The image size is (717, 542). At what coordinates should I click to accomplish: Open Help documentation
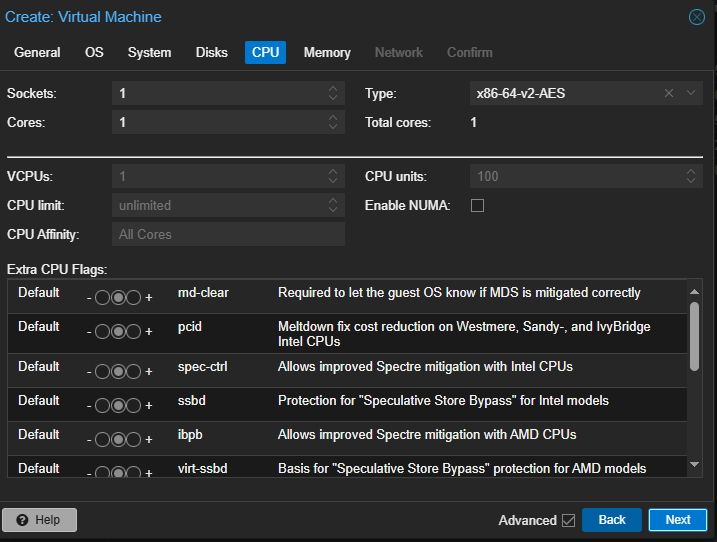[39, 520]
